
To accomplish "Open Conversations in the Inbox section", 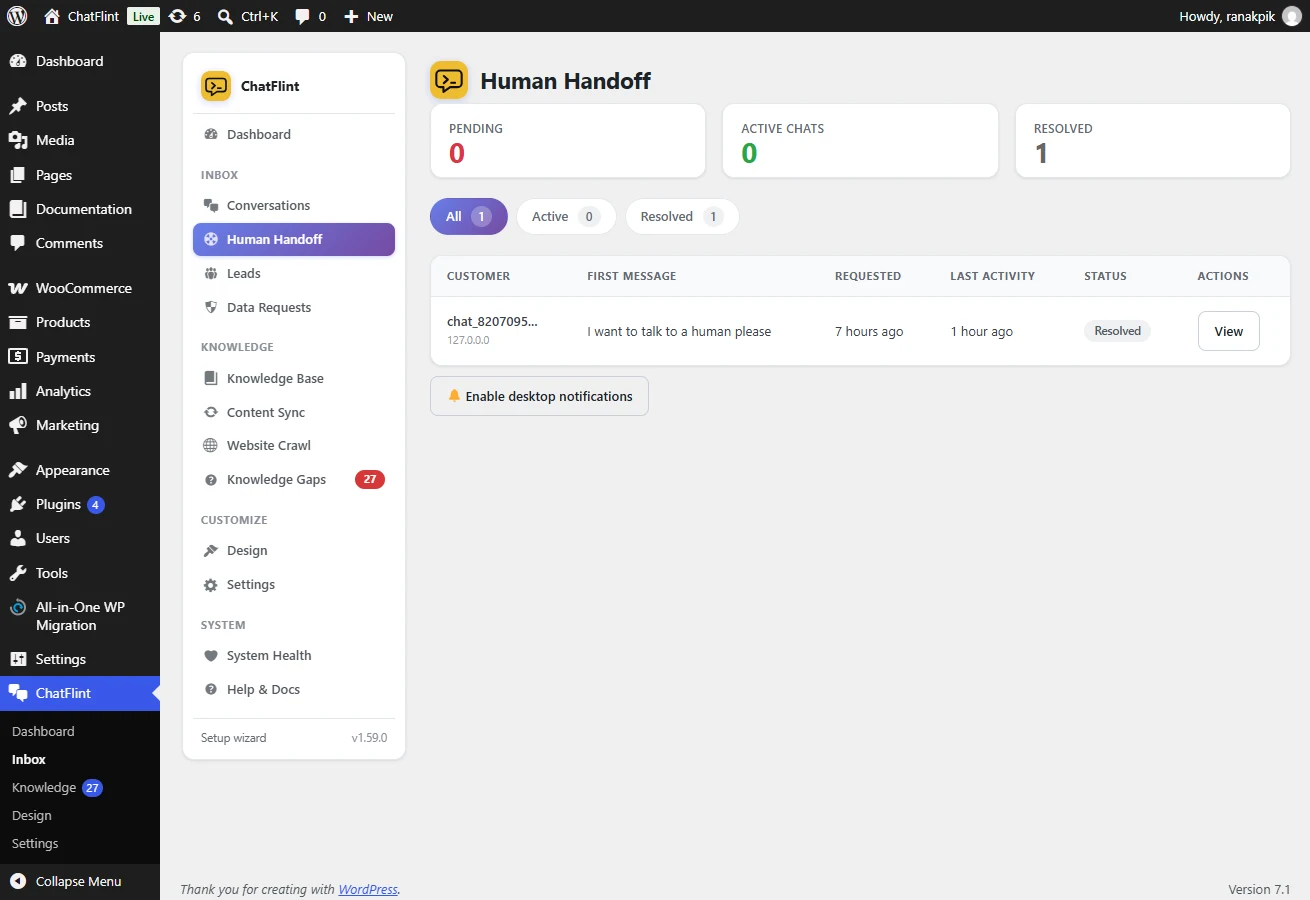I will pyautogui.click(x=294, y=205).
